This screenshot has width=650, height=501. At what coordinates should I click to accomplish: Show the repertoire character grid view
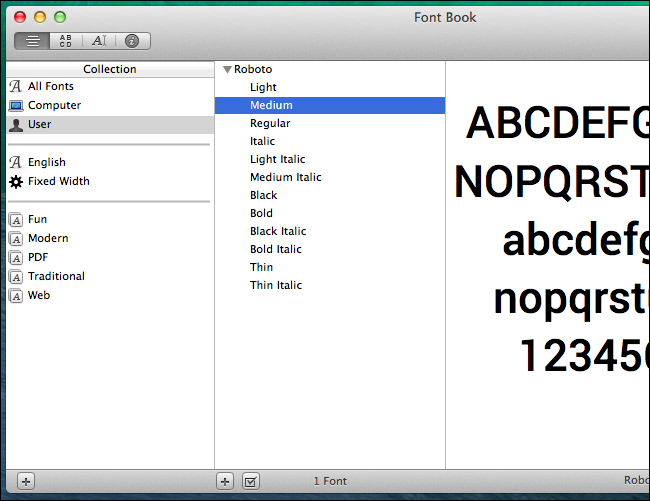(65, 41)
